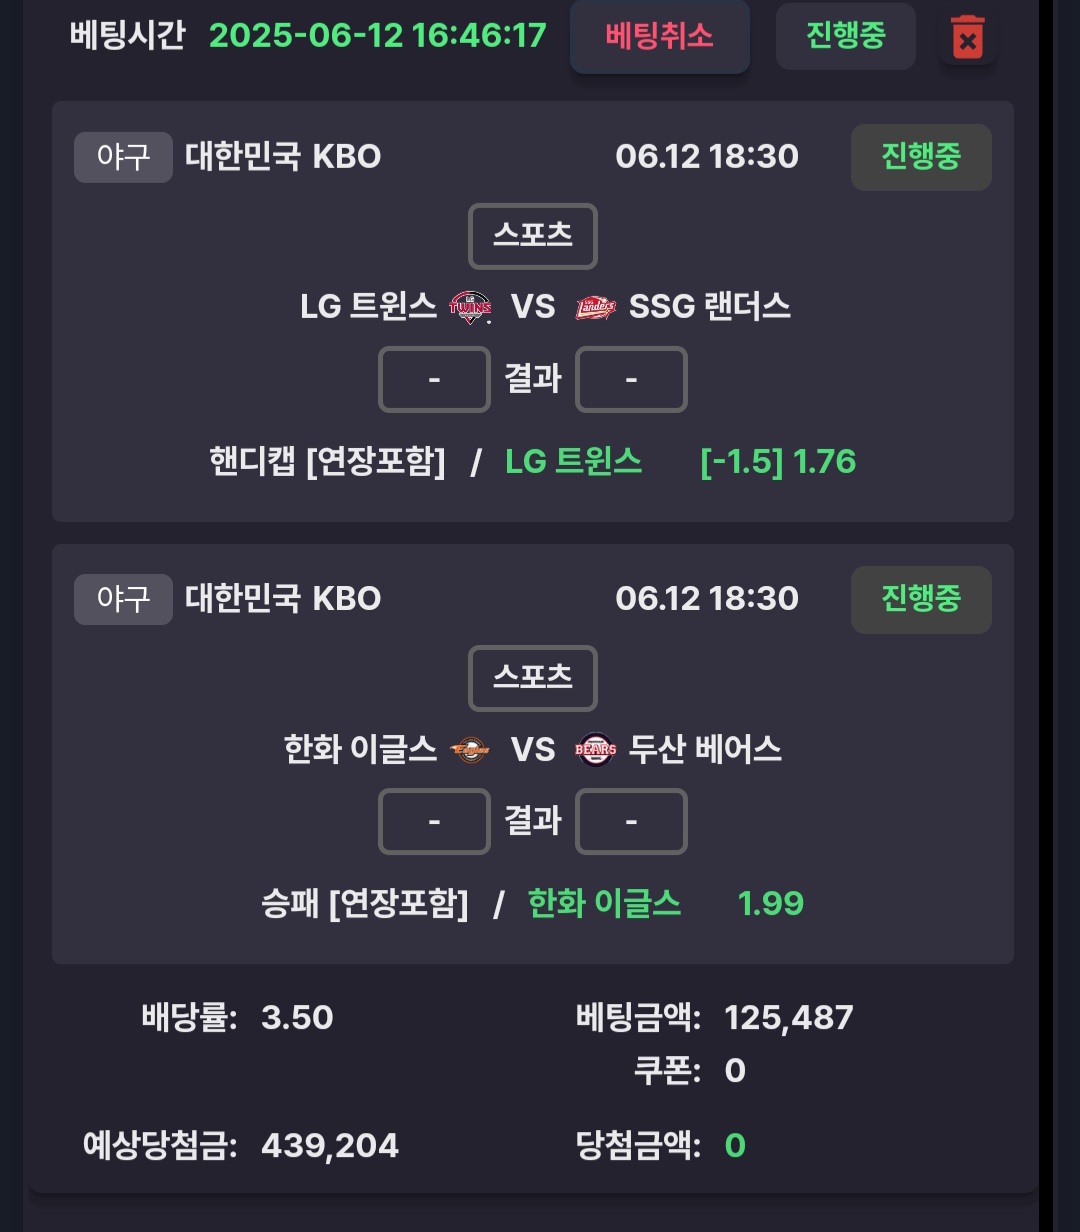Click 진행중 badge on LG vs SSG match
This screenshot has height=1232, width=1080.
pos(921,157)
